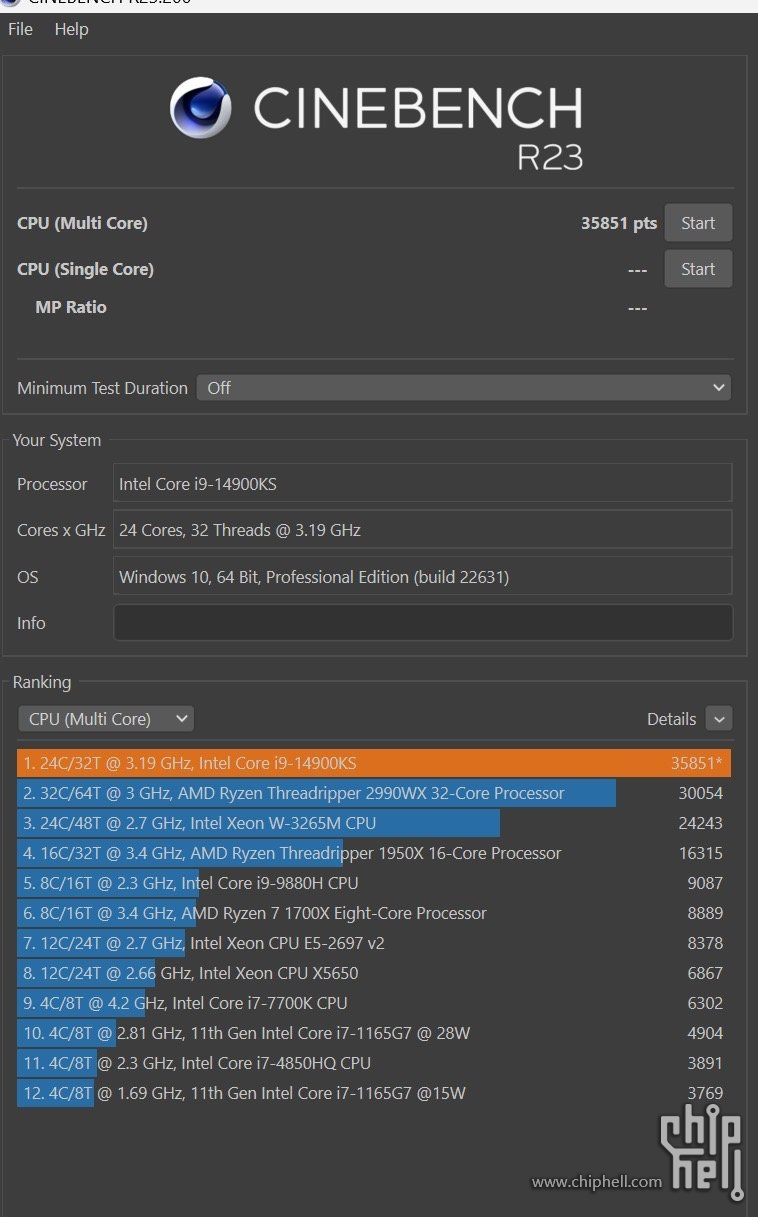758x1217 pixels.
Task: Select ranking row Threadripper 2990WX
Action: point(374,793)
